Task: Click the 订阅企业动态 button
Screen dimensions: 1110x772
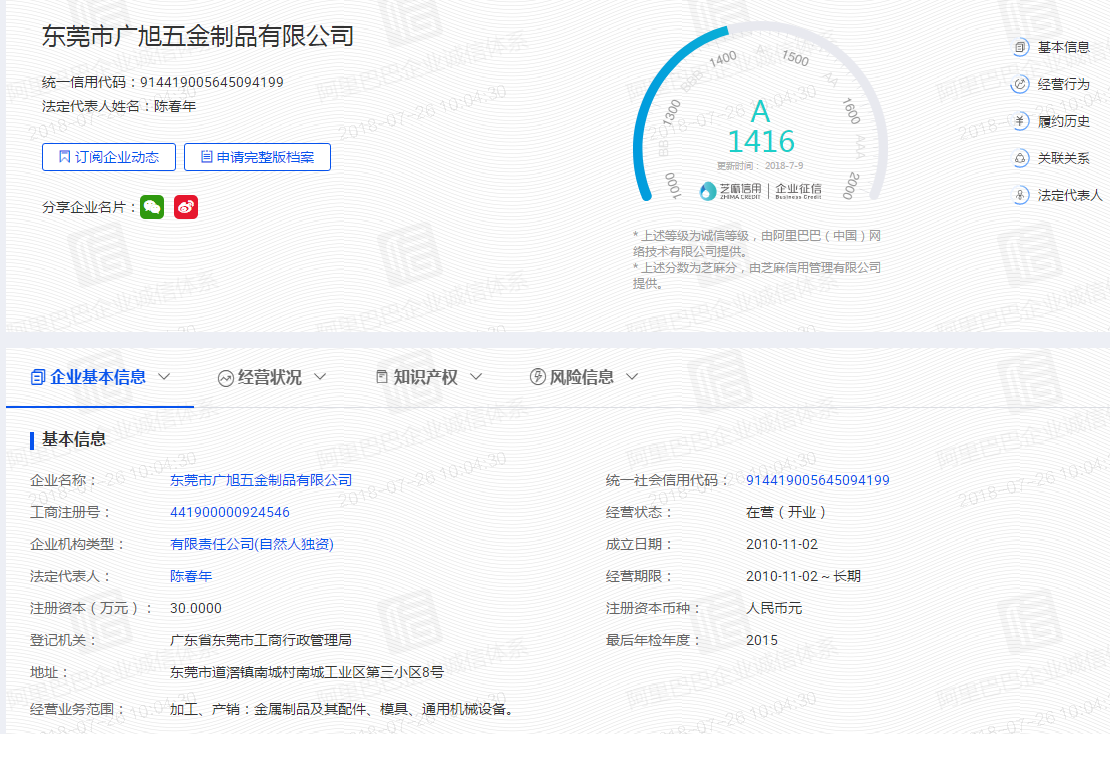Action: (x=109, y=157)
